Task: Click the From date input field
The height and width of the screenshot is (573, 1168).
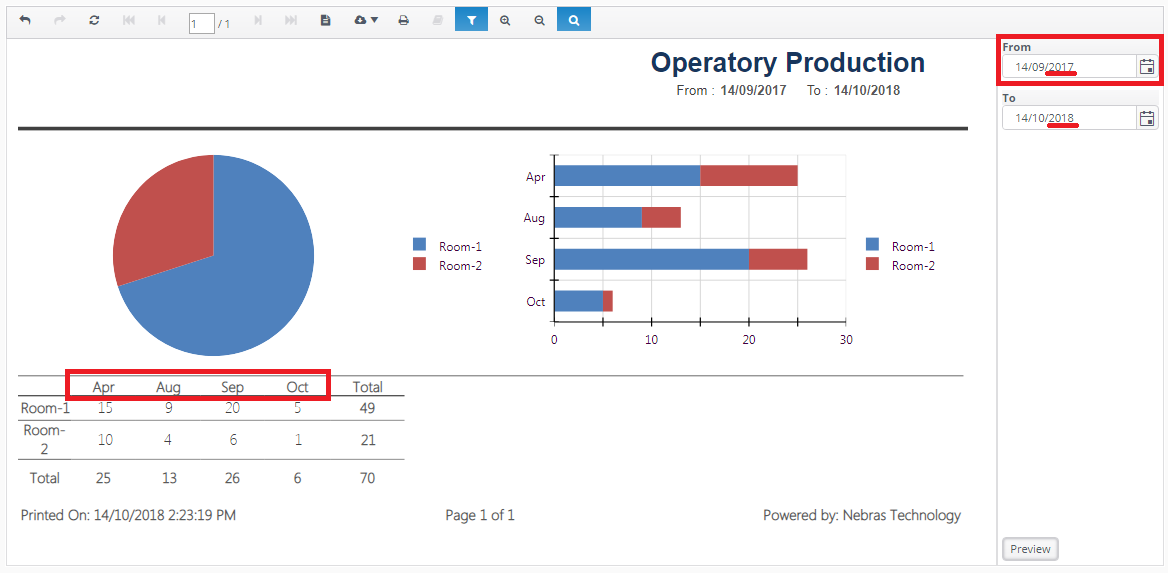Action: 1068,67
